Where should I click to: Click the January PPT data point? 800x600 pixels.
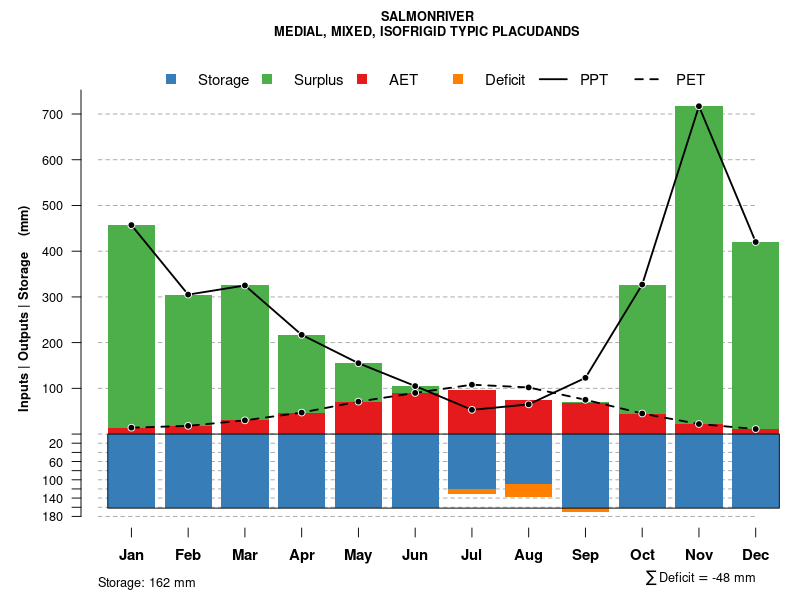pyautogui.click(x=131, y=226)
